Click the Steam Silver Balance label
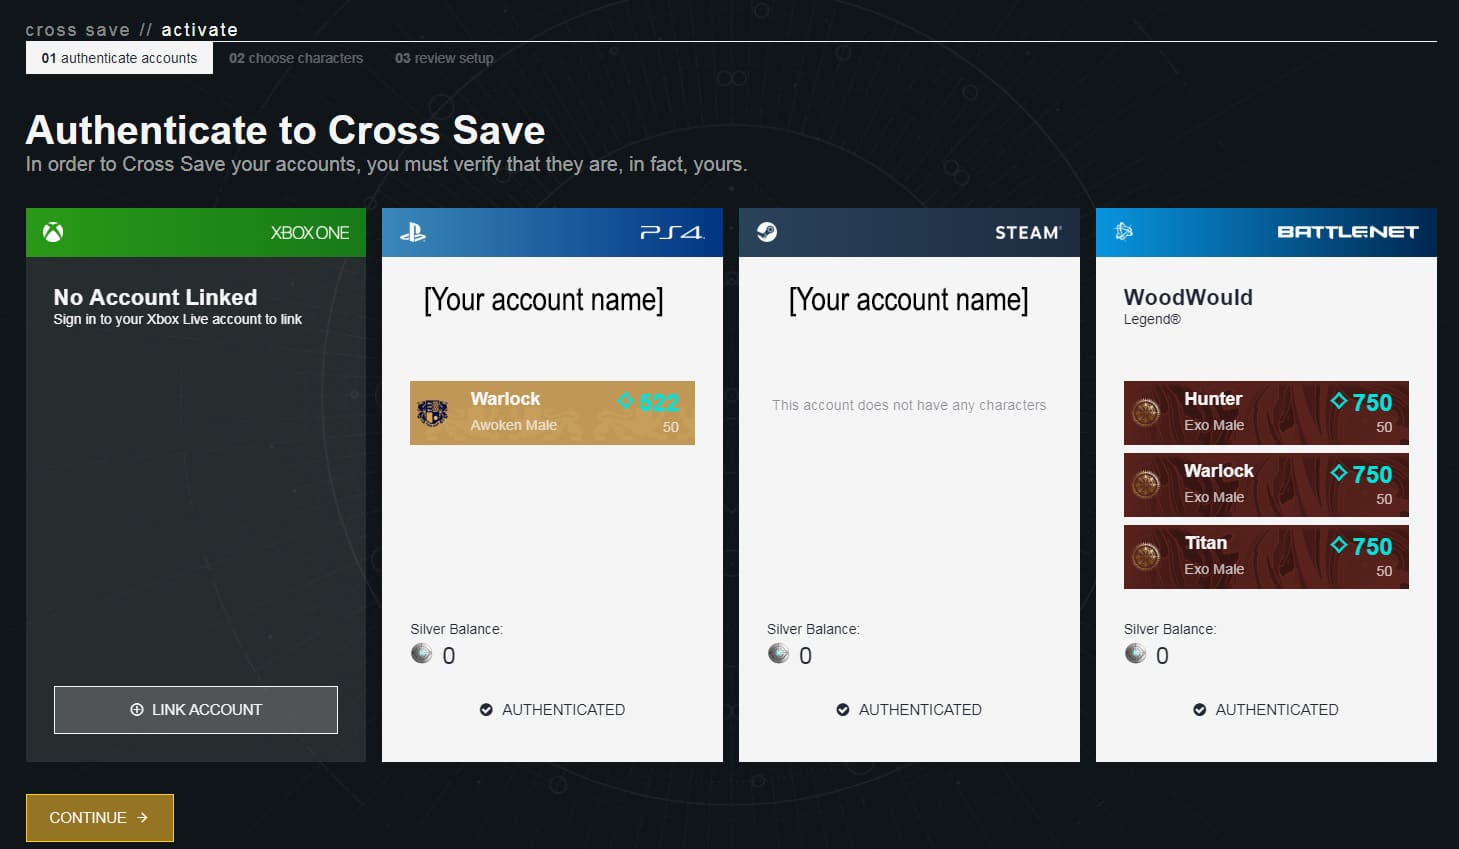1459x849 pixels. point(813,629)
